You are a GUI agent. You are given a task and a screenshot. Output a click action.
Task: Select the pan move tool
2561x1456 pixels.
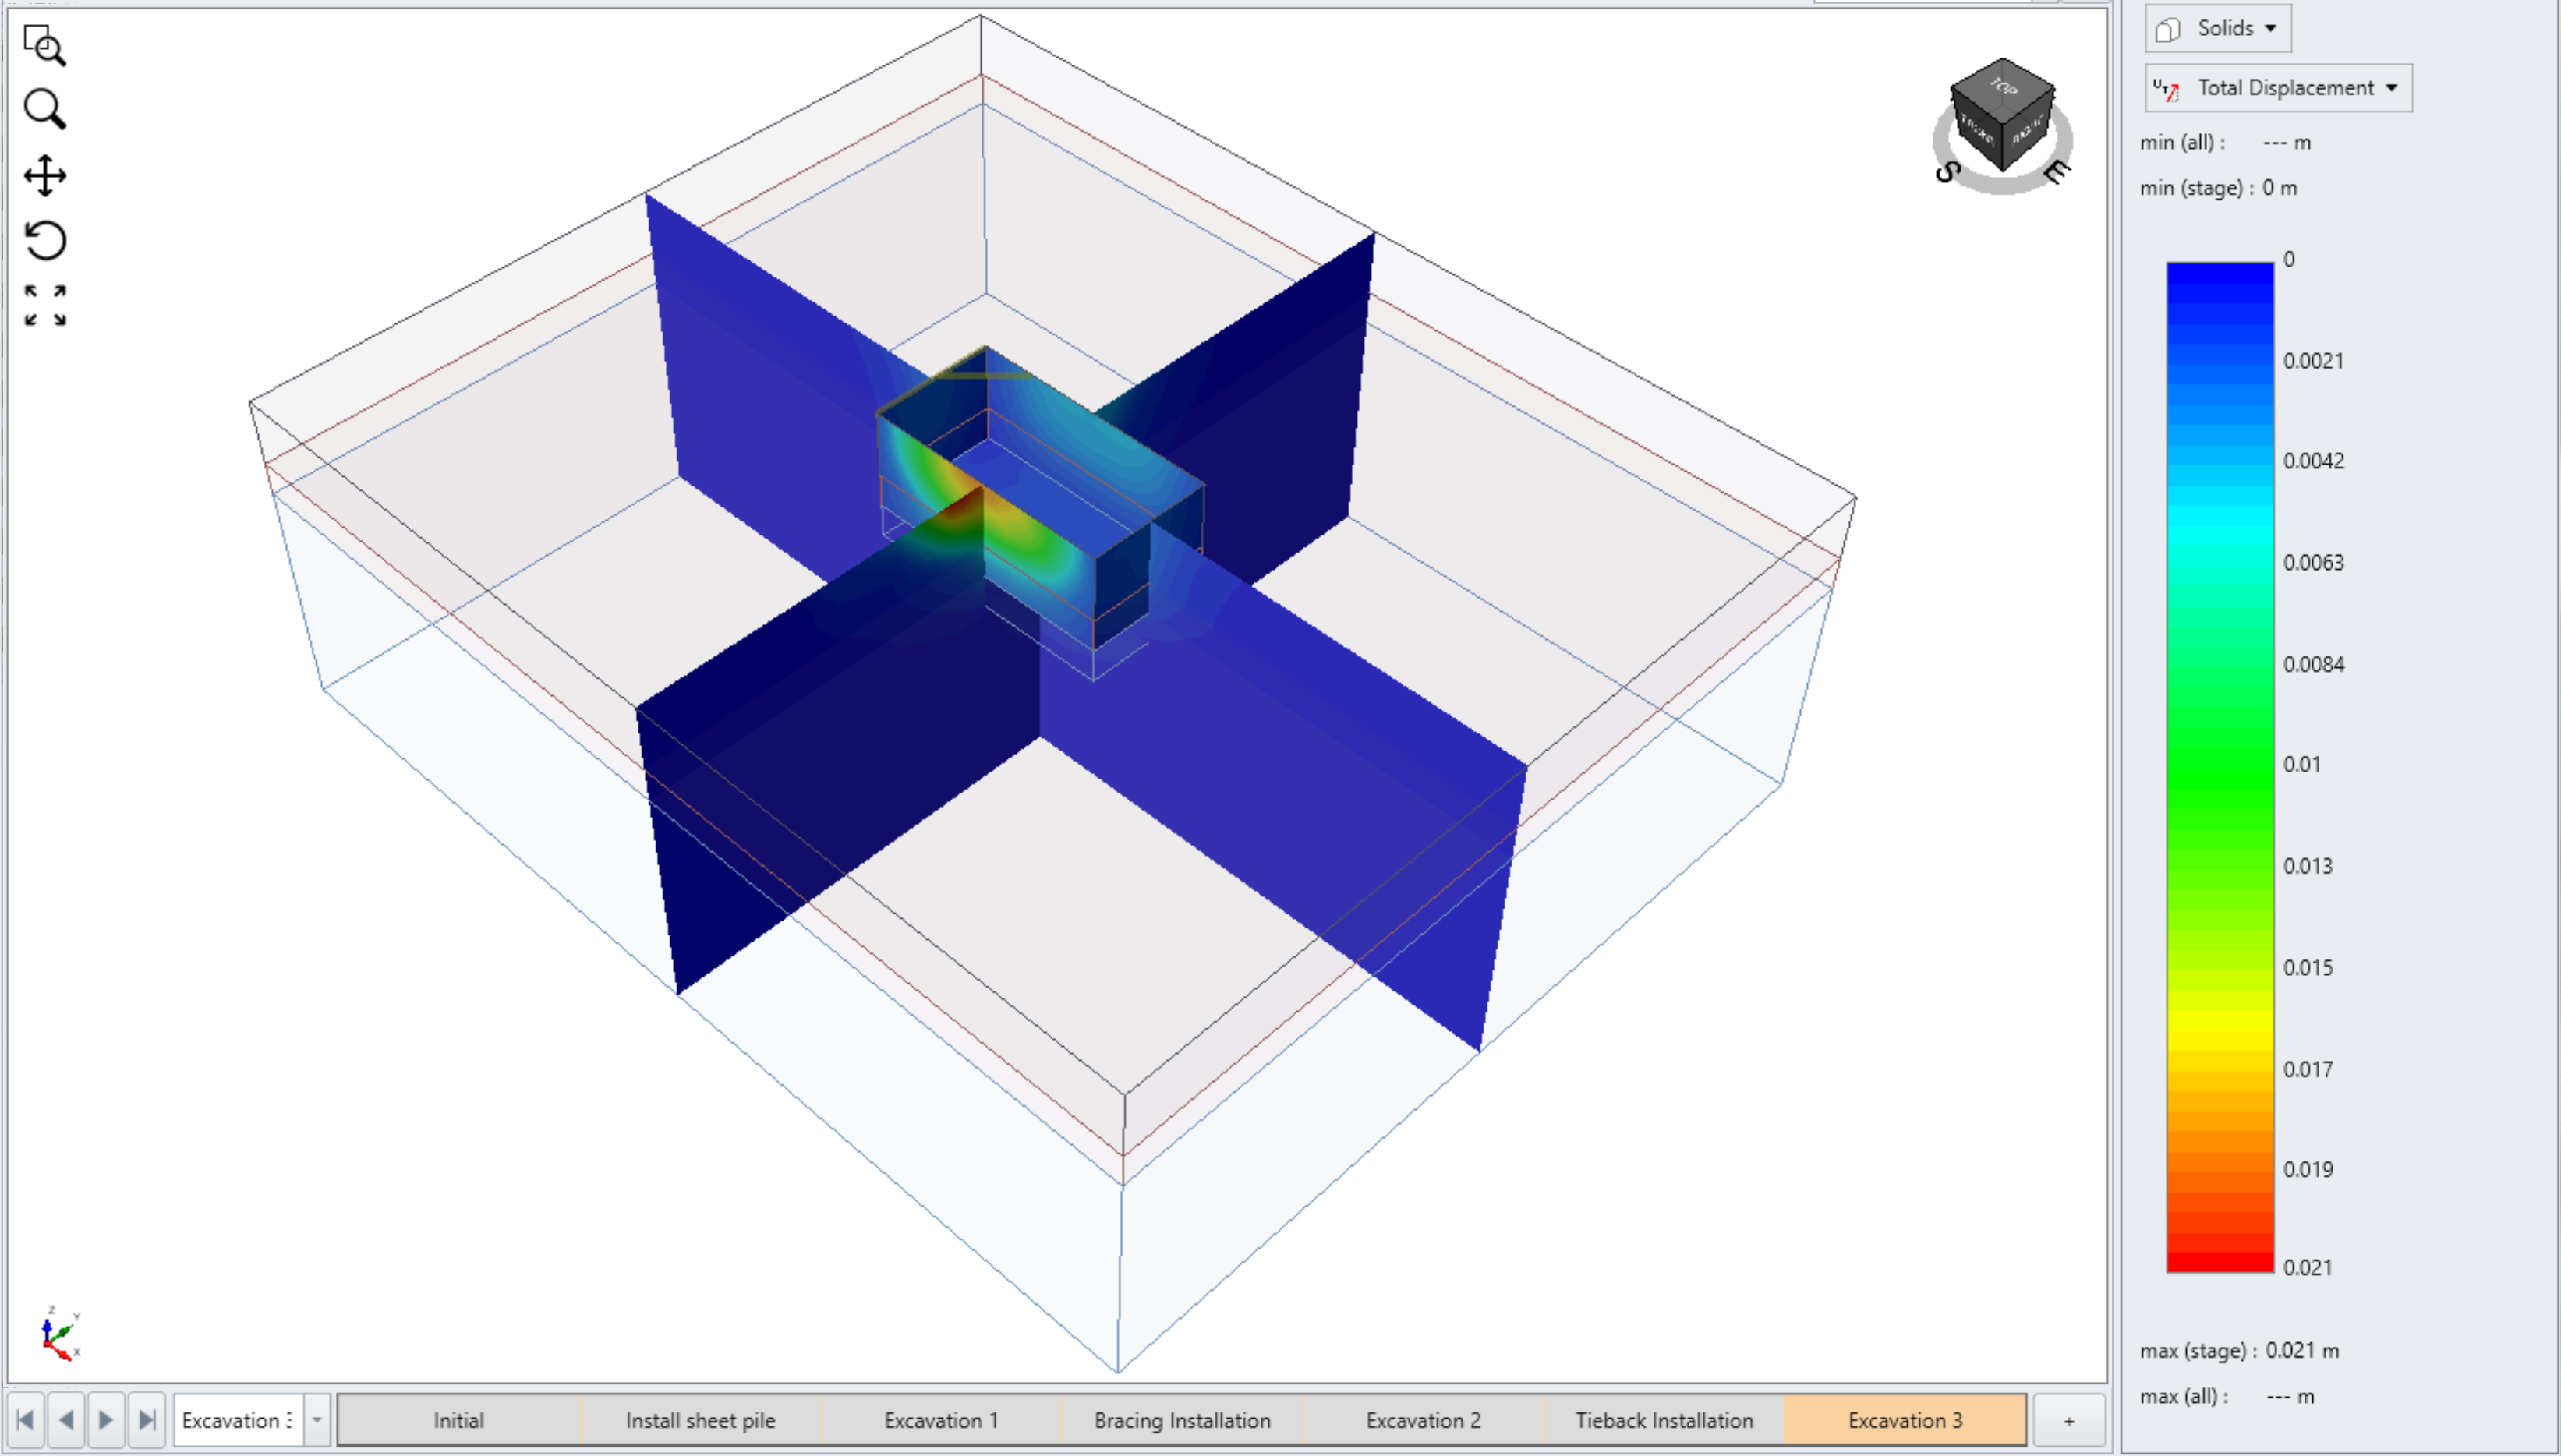tap(45, 175)
